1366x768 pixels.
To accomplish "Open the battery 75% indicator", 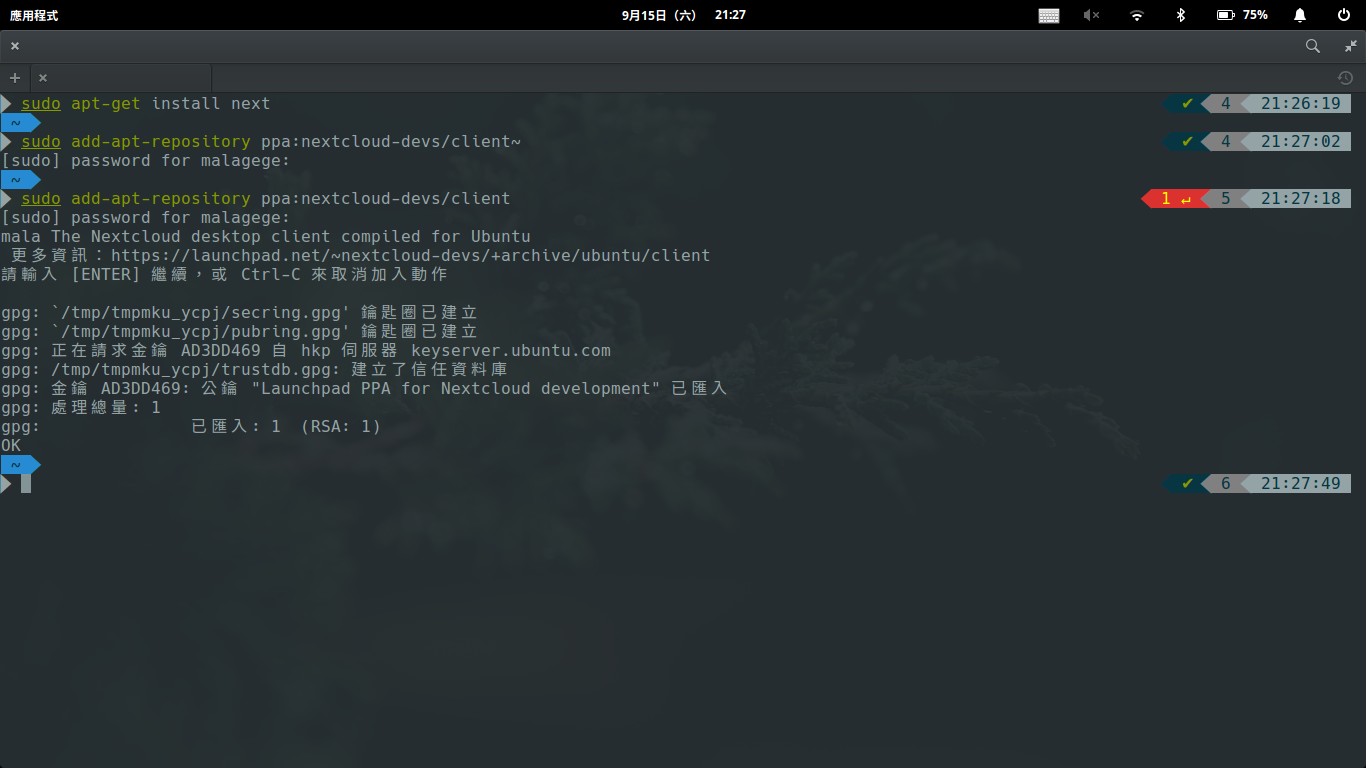I will click(x=1242, y=15).
